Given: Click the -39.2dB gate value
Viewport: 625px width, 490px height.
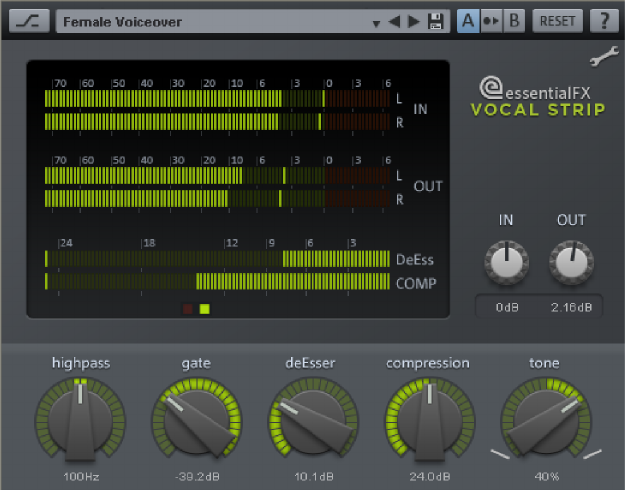Looking at the screenshot, I should click(197, 476).
